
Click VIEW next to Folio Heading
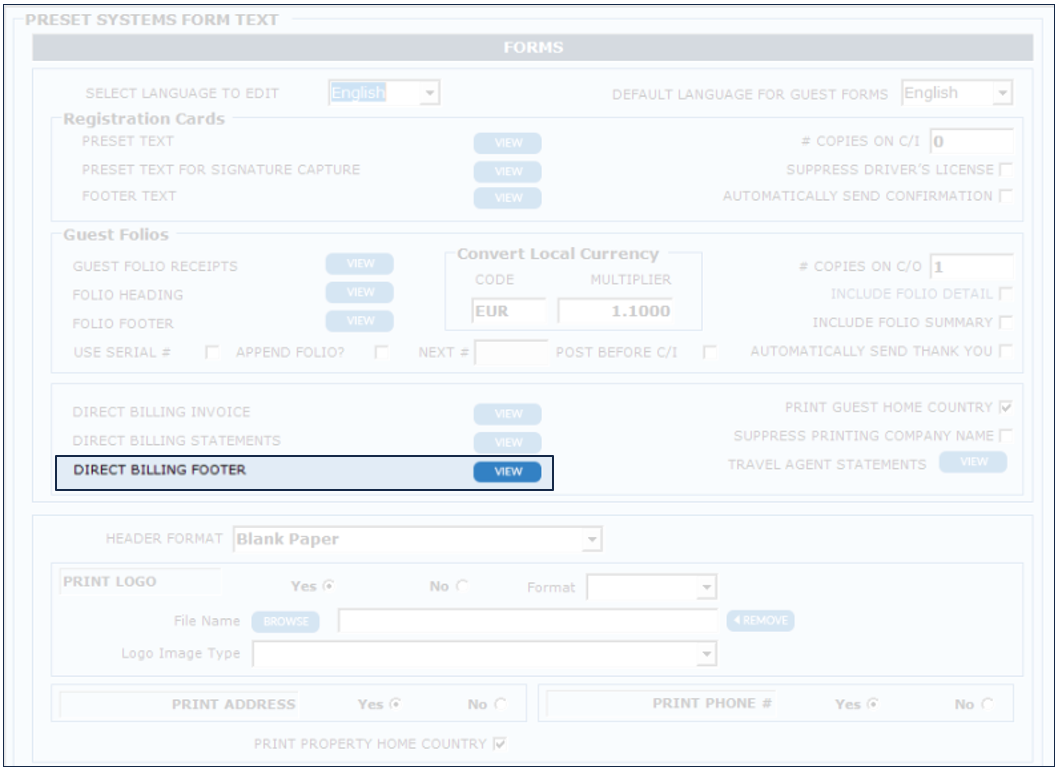coord(359,293)
